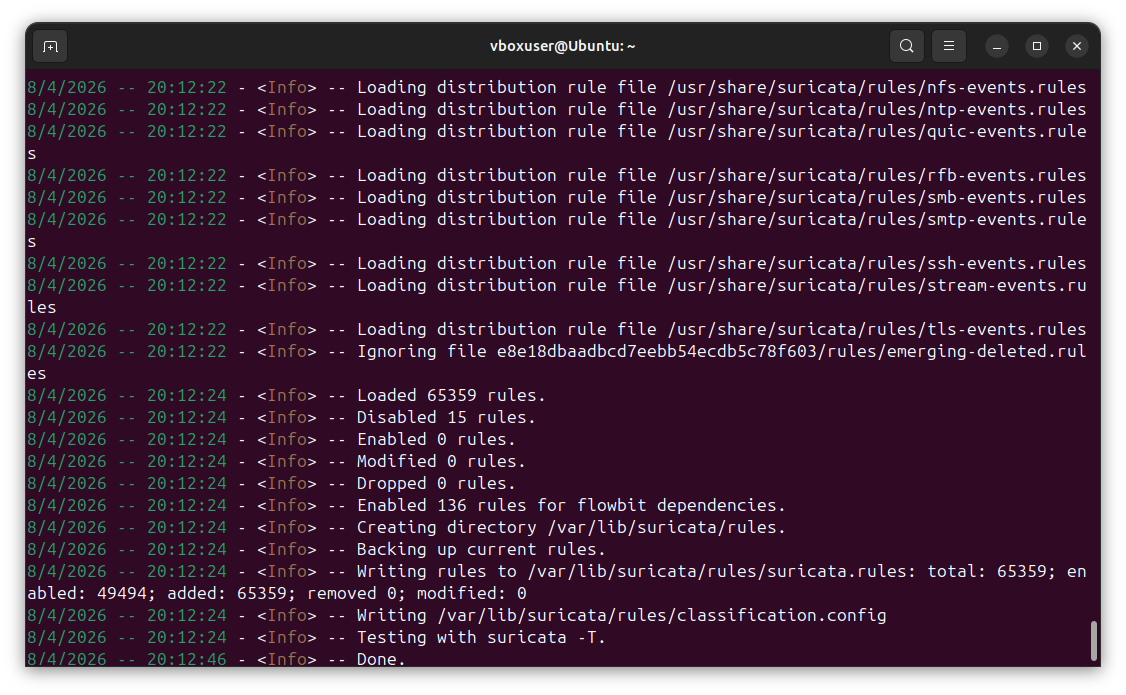Click the magnifying glass in the title bar
This screenshot has height=695, width=1126.
click(907, 46)
